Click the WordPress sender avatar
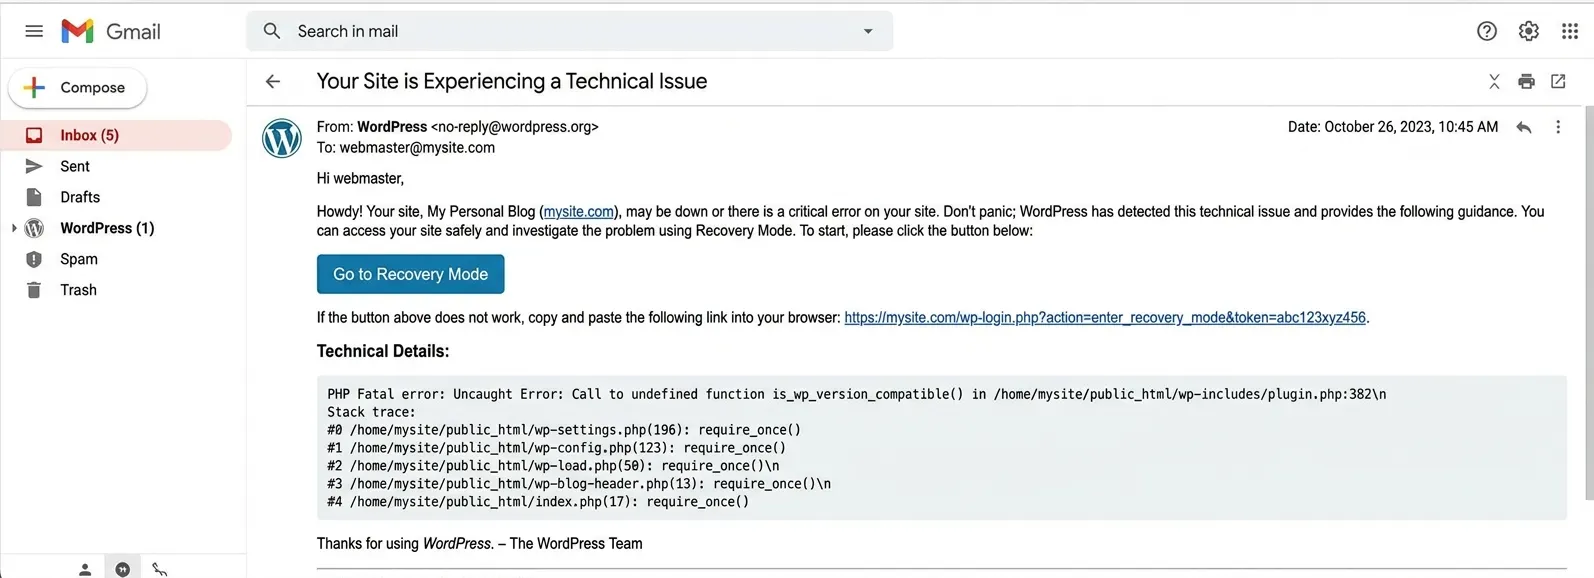The height and width of the screenshot is (578, 1594). click(x=282, y=138)
